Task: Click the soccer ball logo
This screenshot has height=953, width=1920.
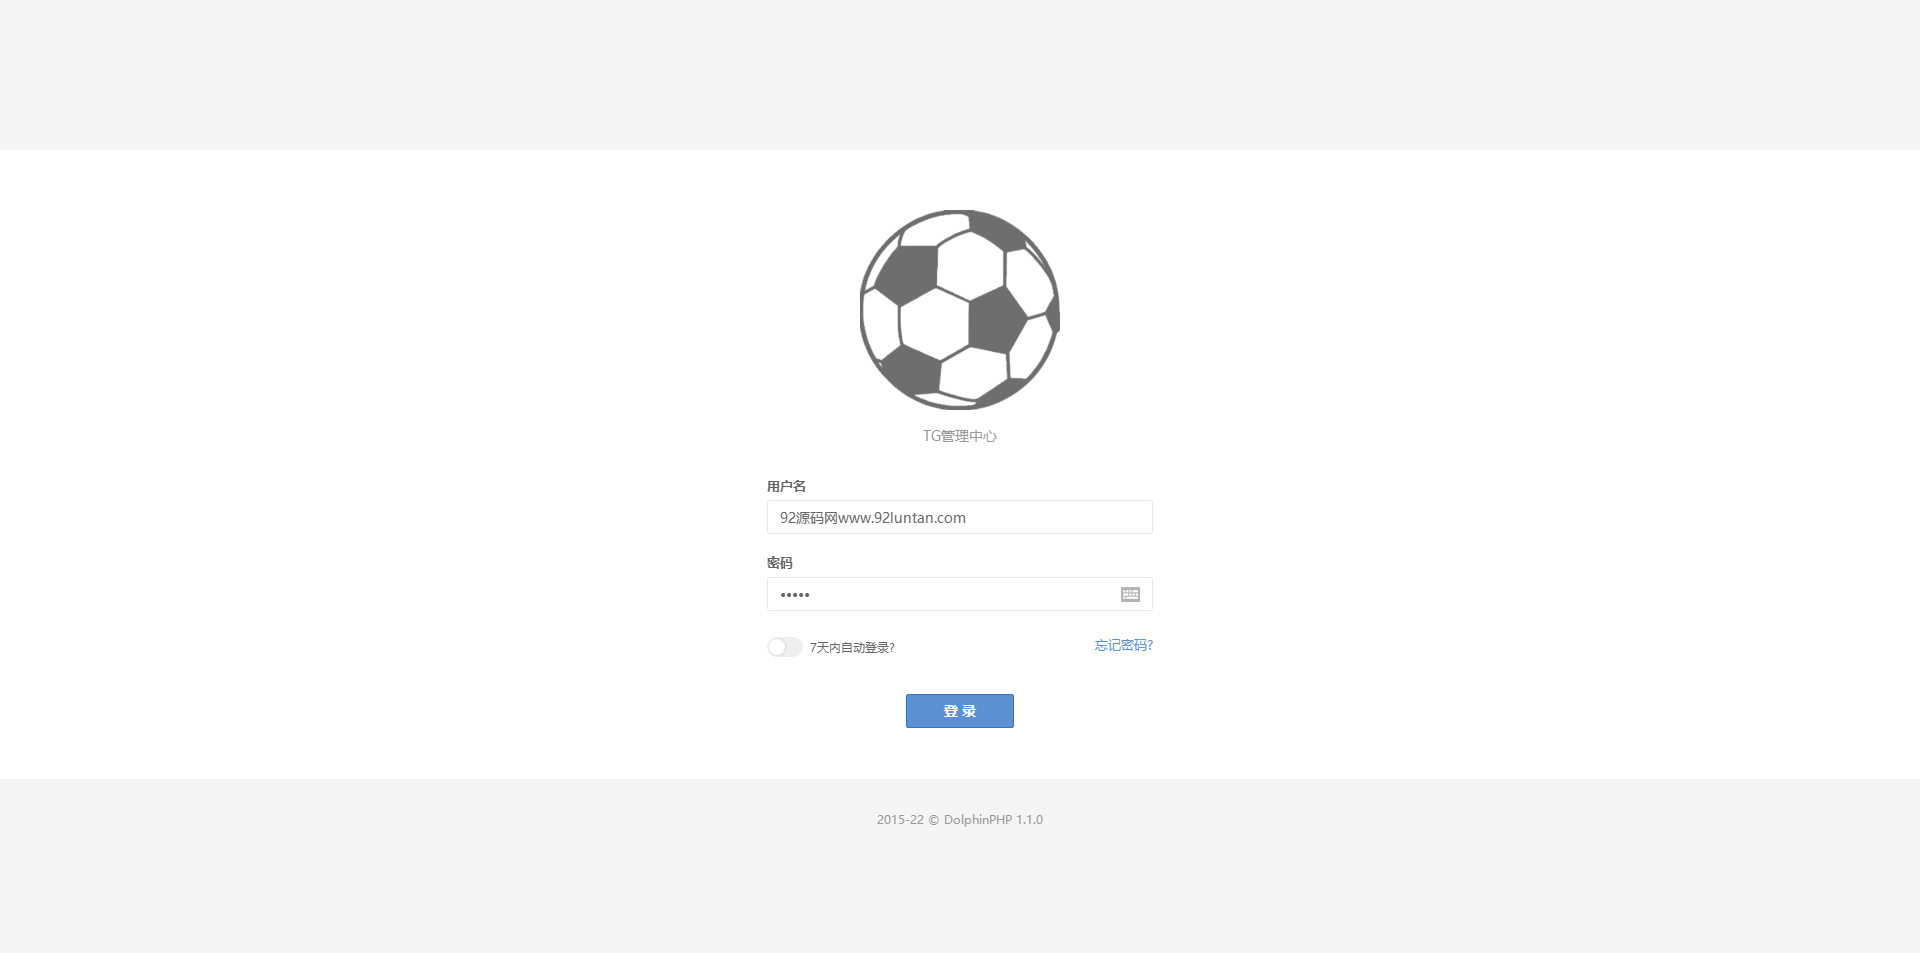Action: (x=959, y=310)
